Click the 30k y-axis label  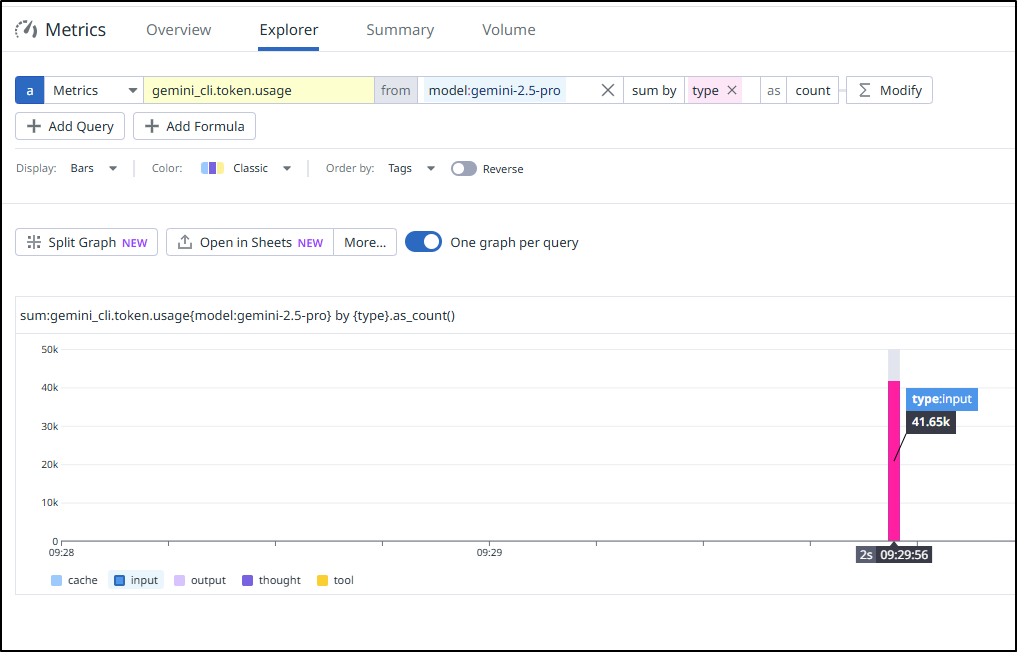49,426
